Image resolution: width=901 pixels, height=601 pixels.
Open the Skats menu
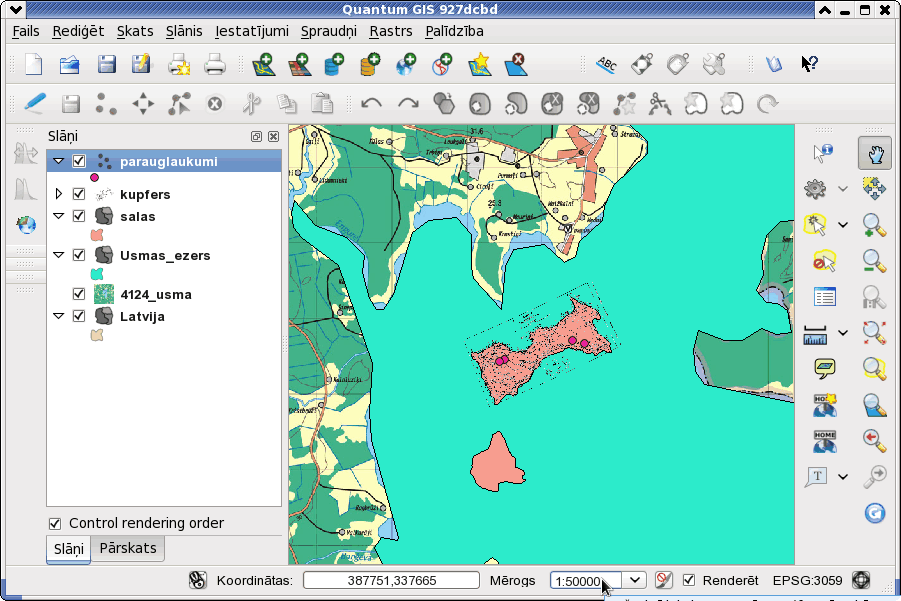click(135, 31)
